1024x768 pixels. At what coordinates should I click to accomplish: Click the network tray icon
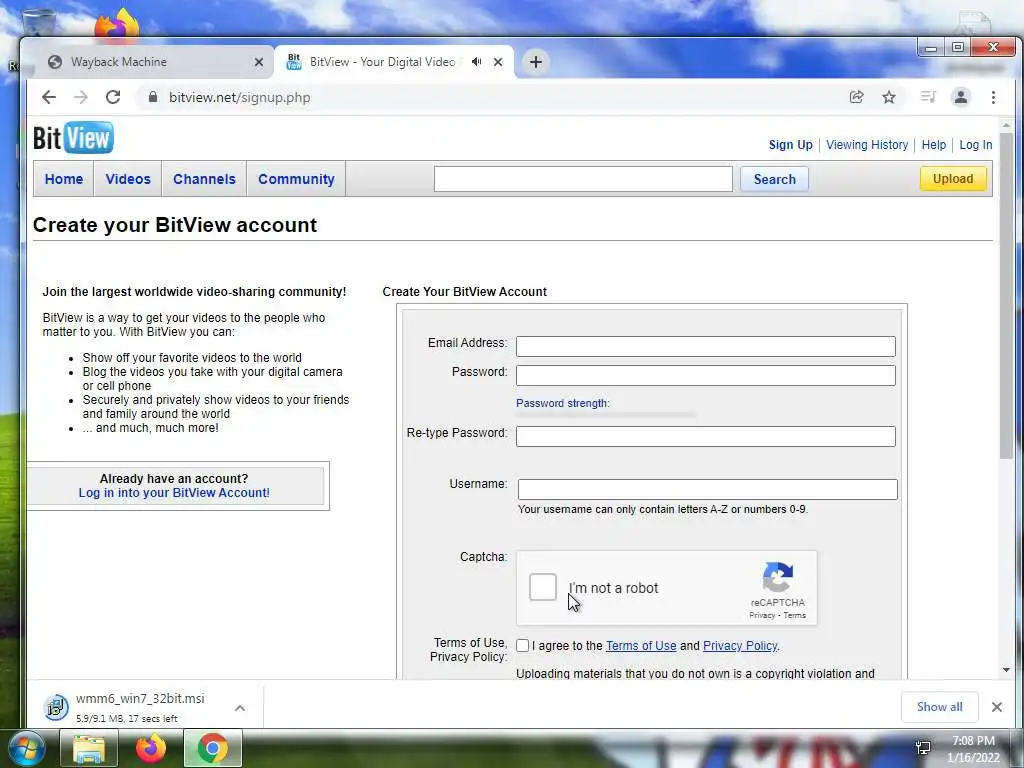pos(923,748)
